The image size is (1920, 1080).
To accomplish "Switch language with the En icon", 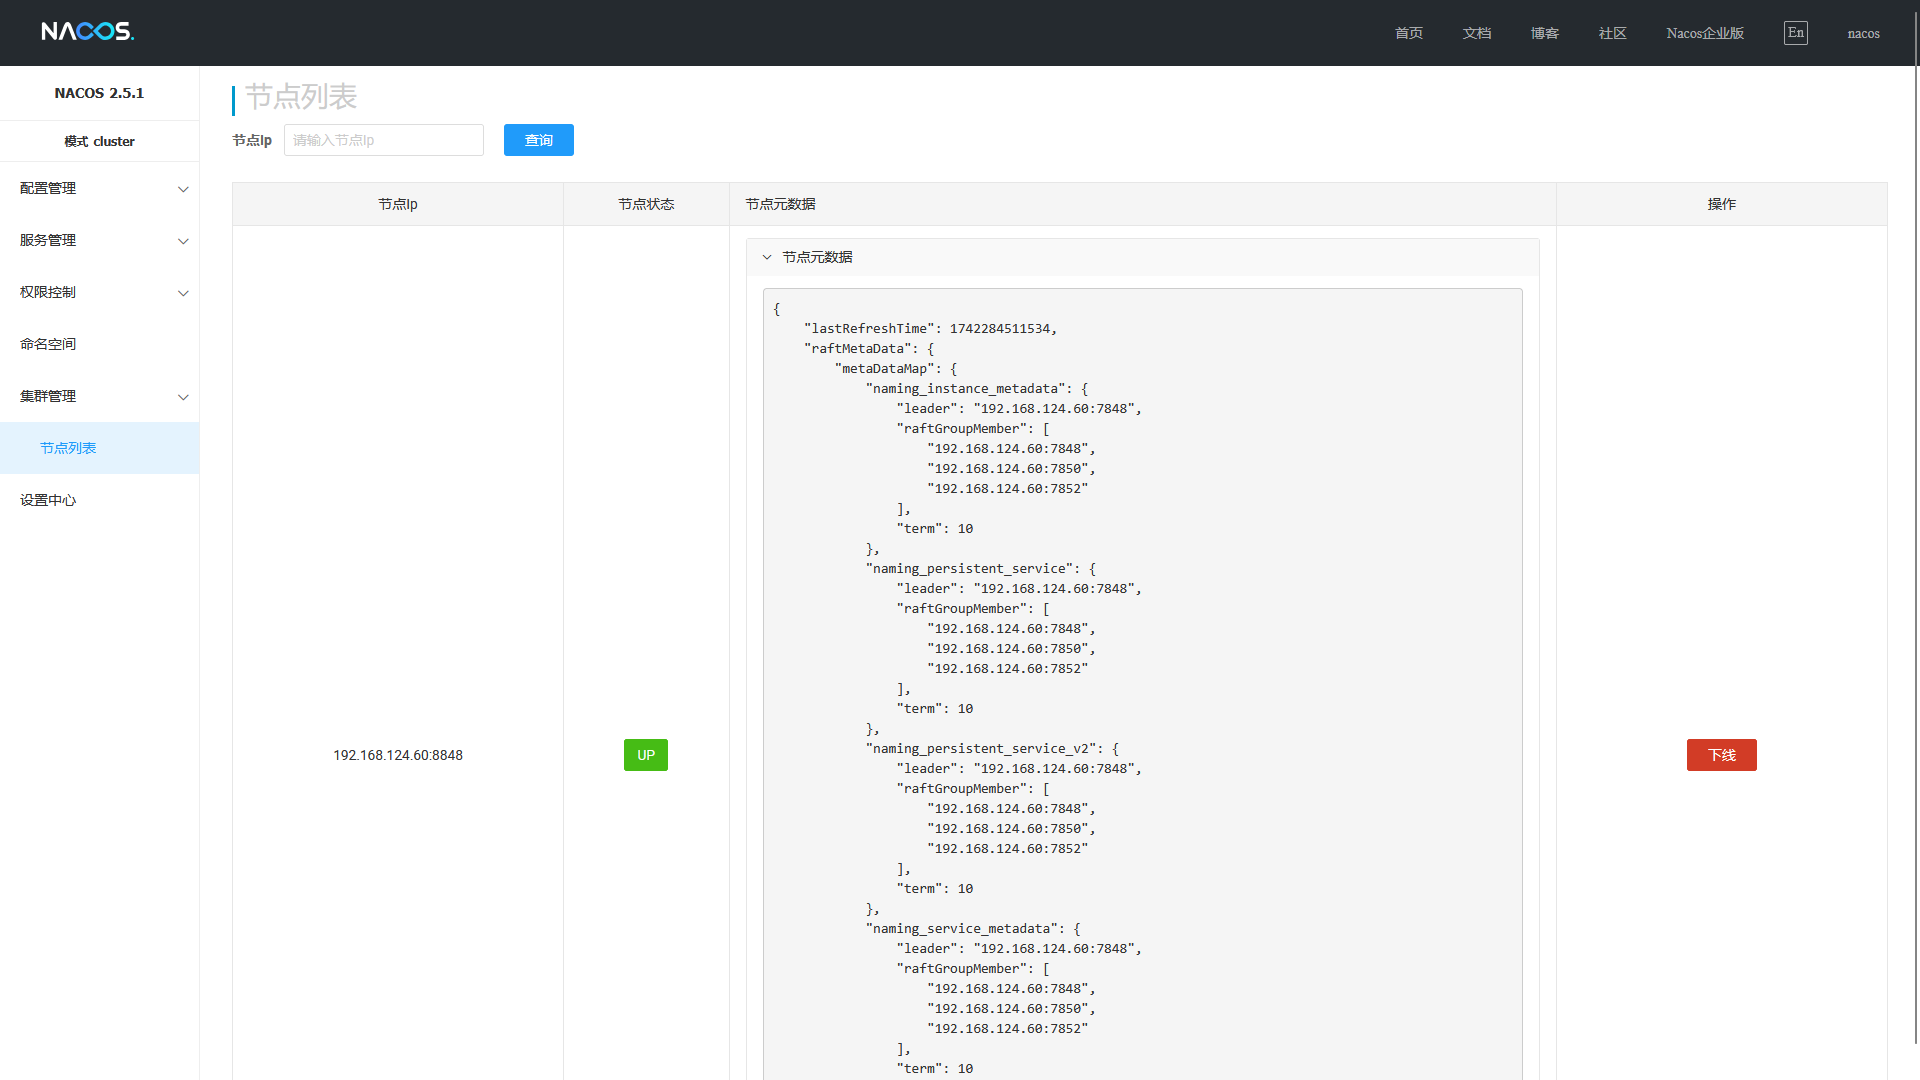I will pos(1795,33).
